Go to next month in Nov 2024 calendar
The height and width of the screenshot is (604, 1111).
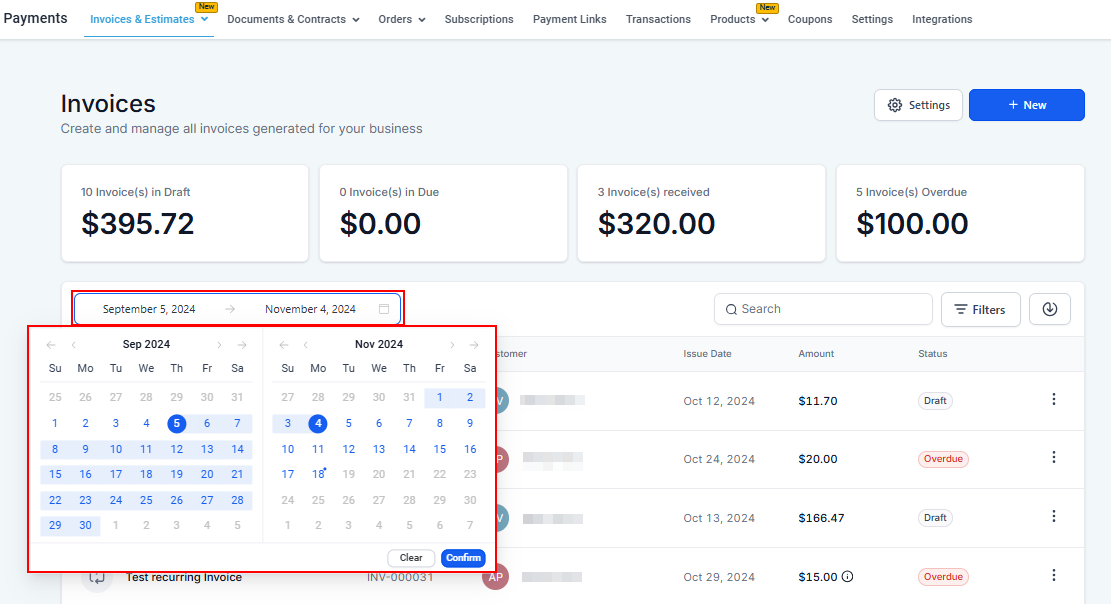click(x=452, y=345)
